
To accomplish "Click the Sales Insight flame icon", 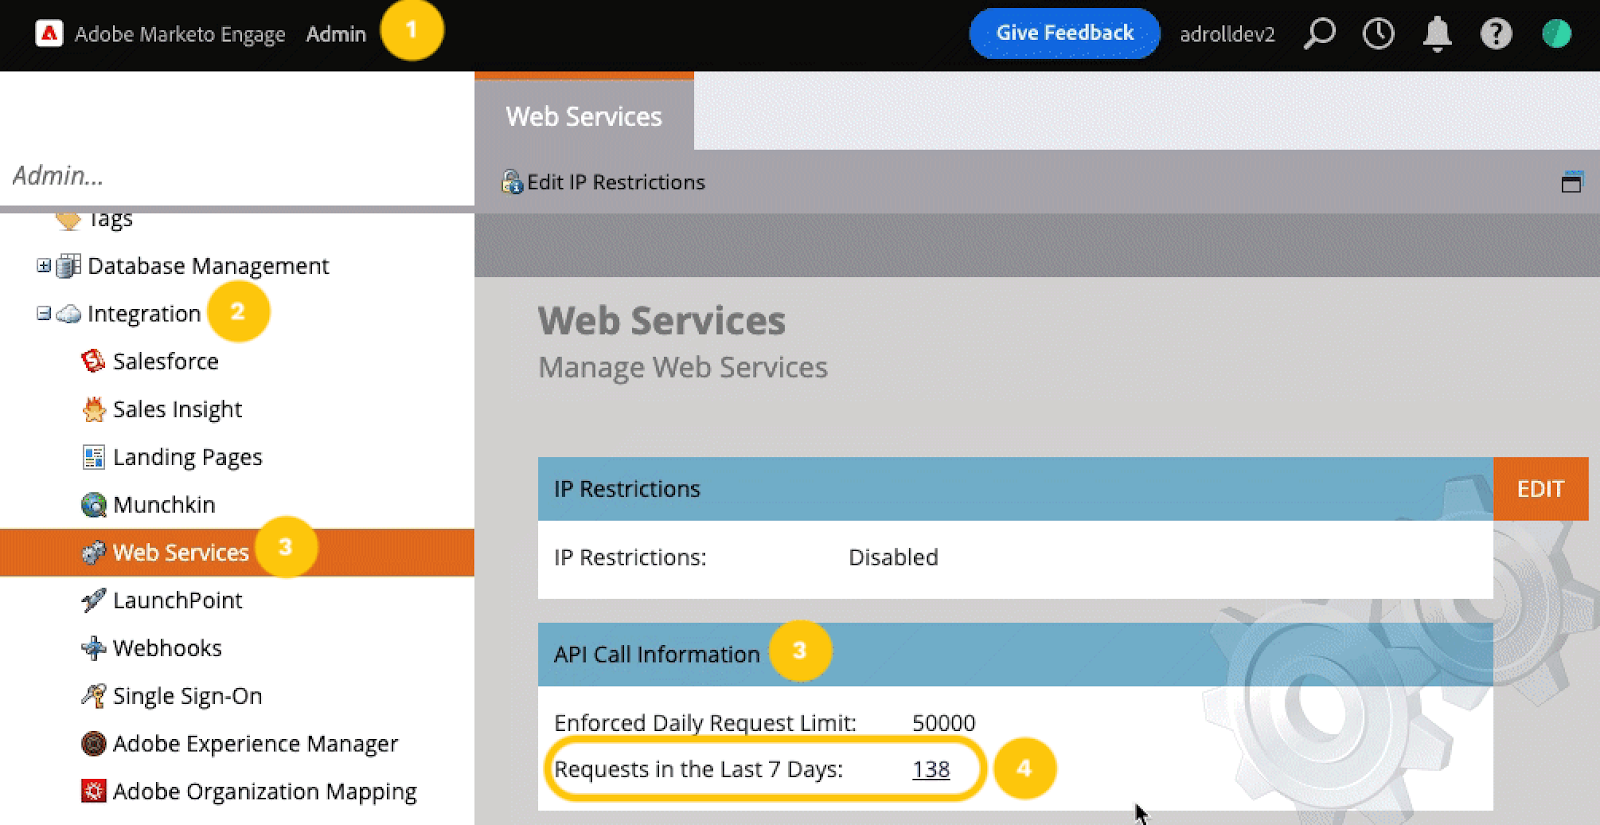I will click(x=93, y=409).
